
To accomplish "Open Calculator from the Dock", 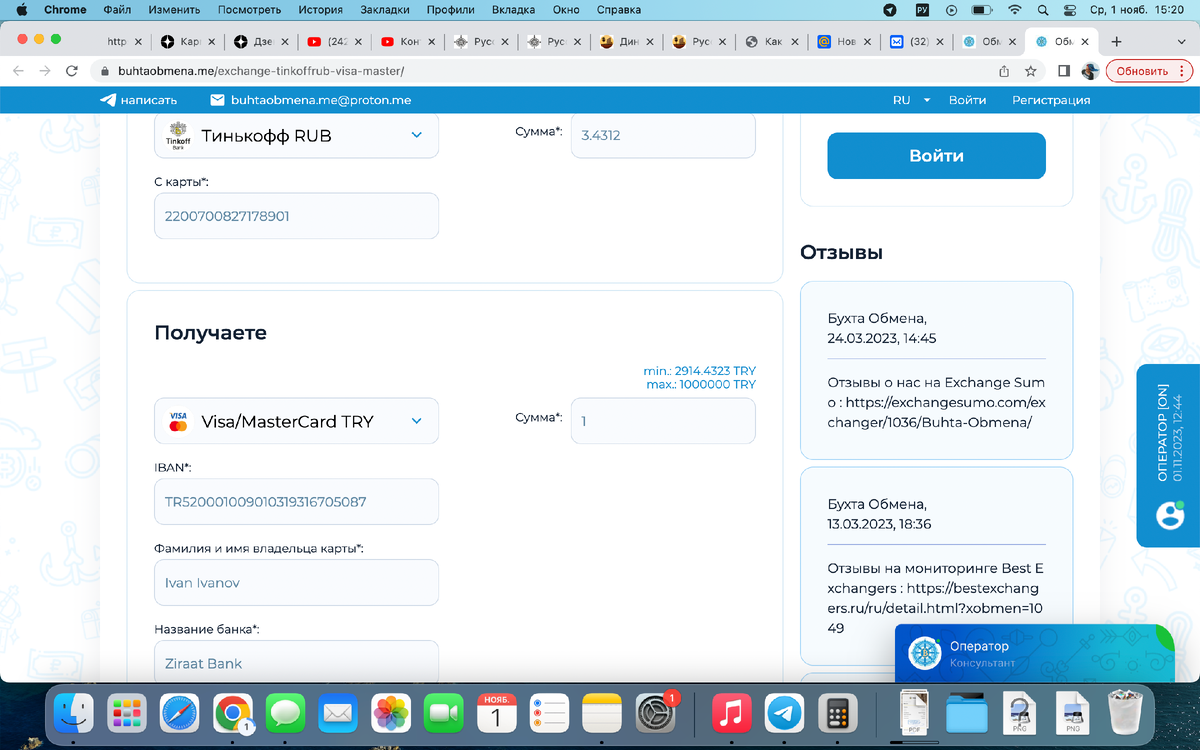I will point(837,714).
